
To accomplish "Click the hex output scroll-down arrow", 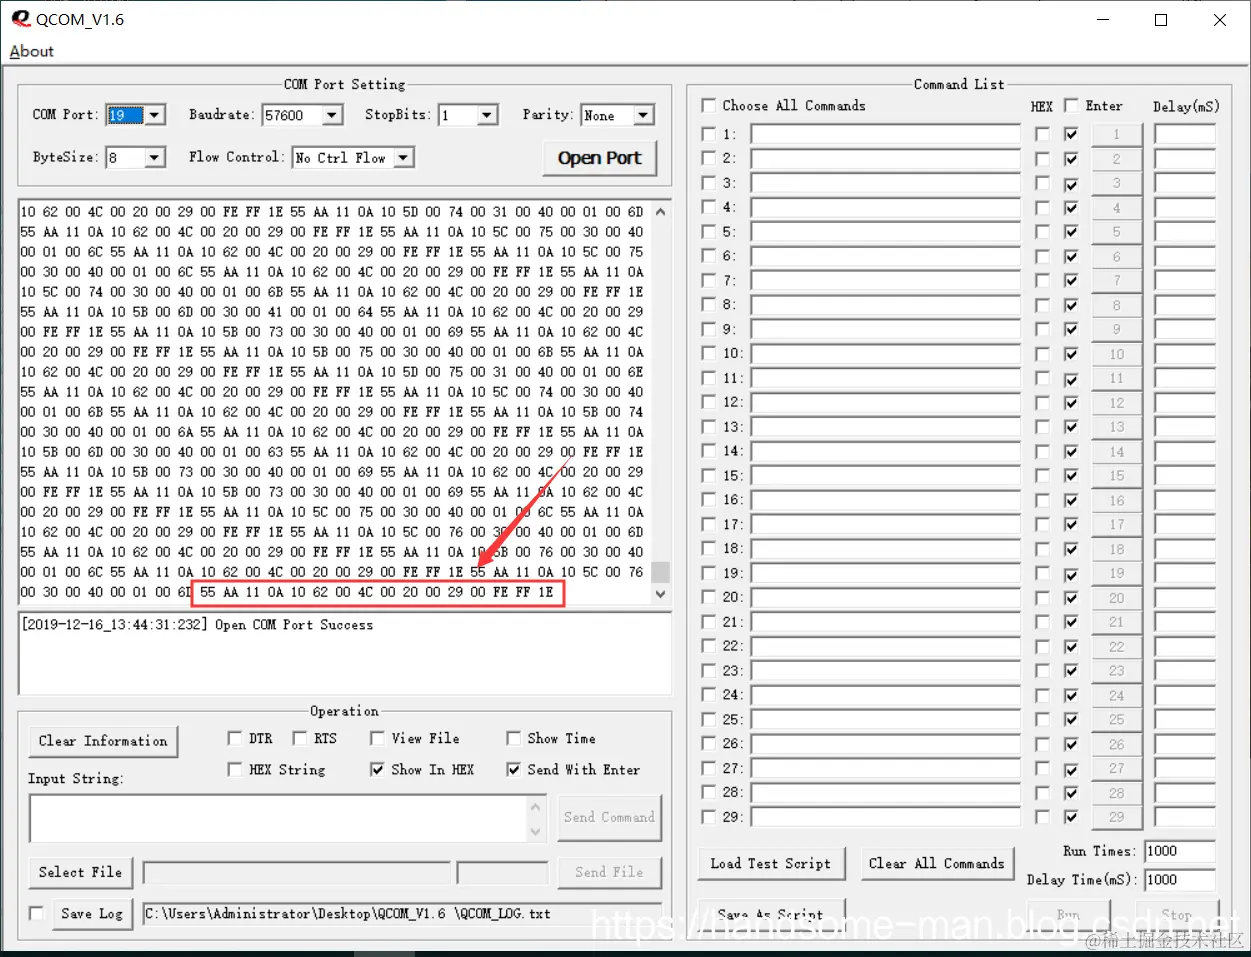I will [x=660, y=594].
